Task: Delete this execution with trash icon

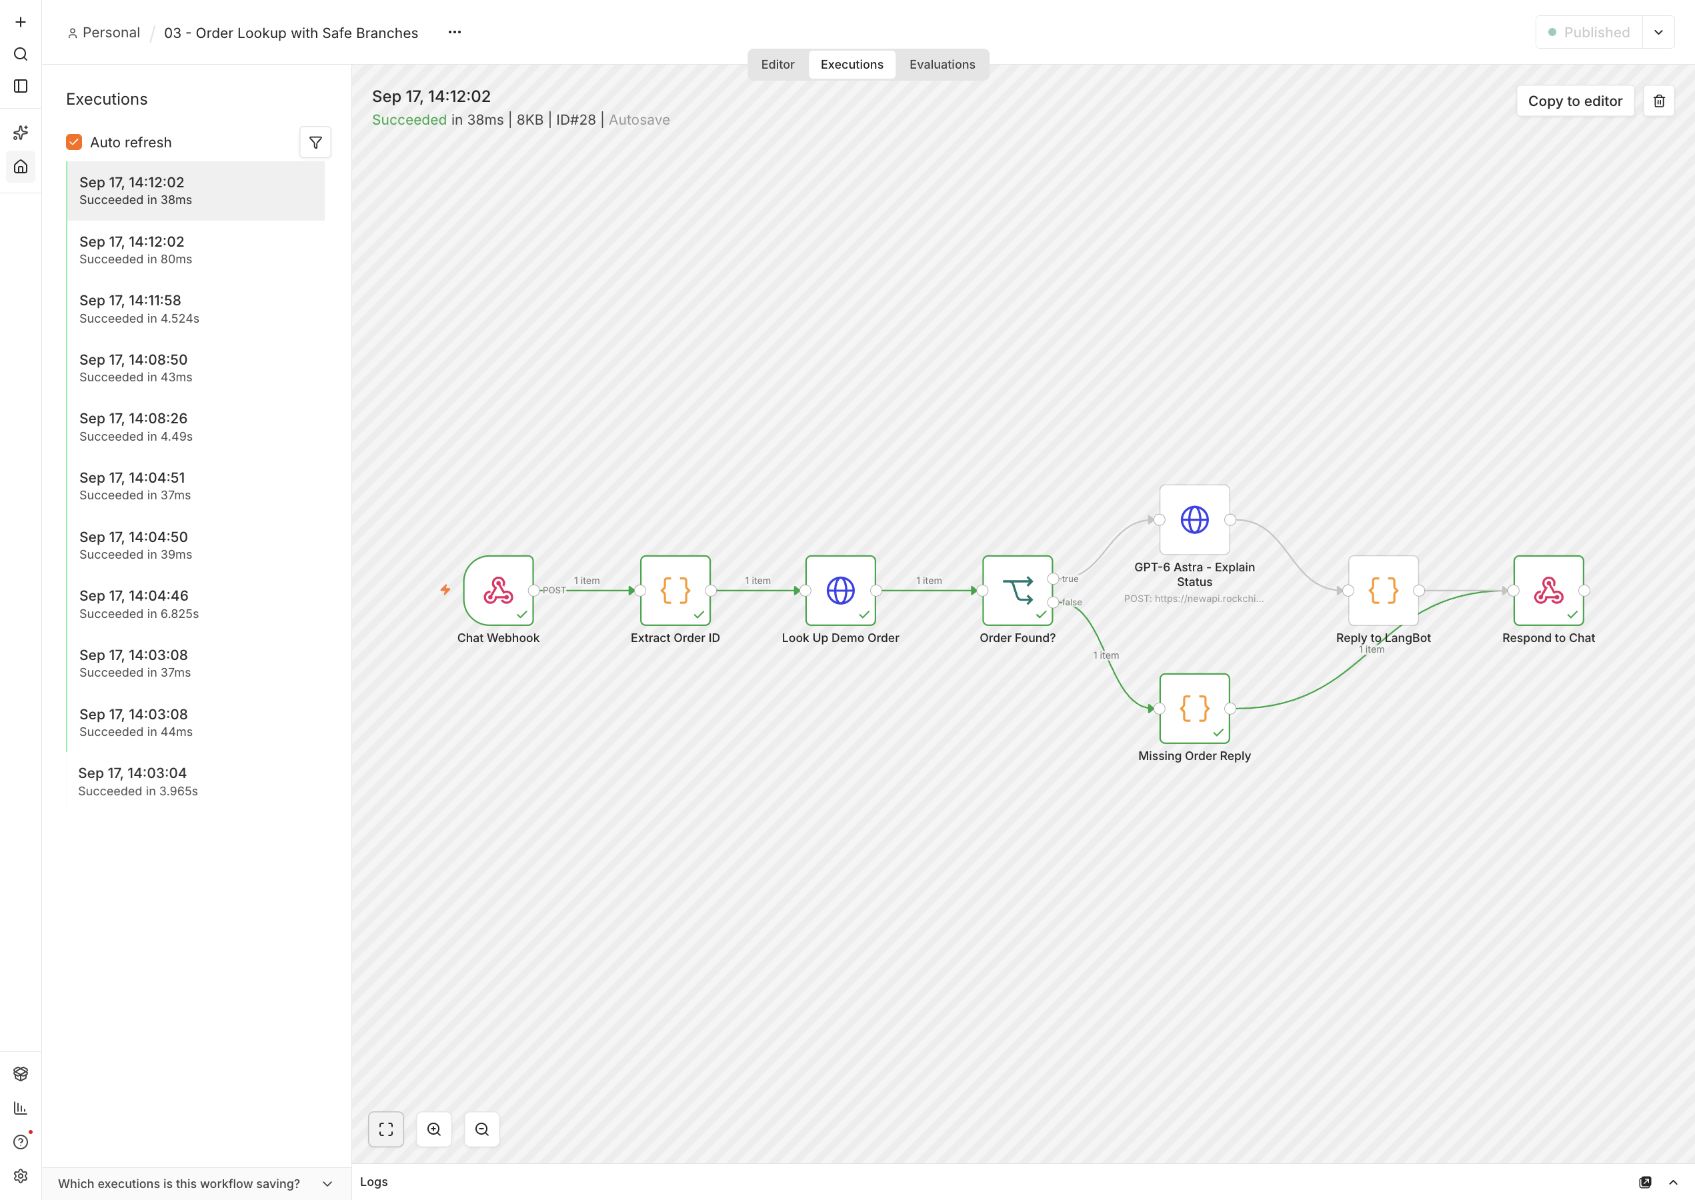Action: 1659,101
